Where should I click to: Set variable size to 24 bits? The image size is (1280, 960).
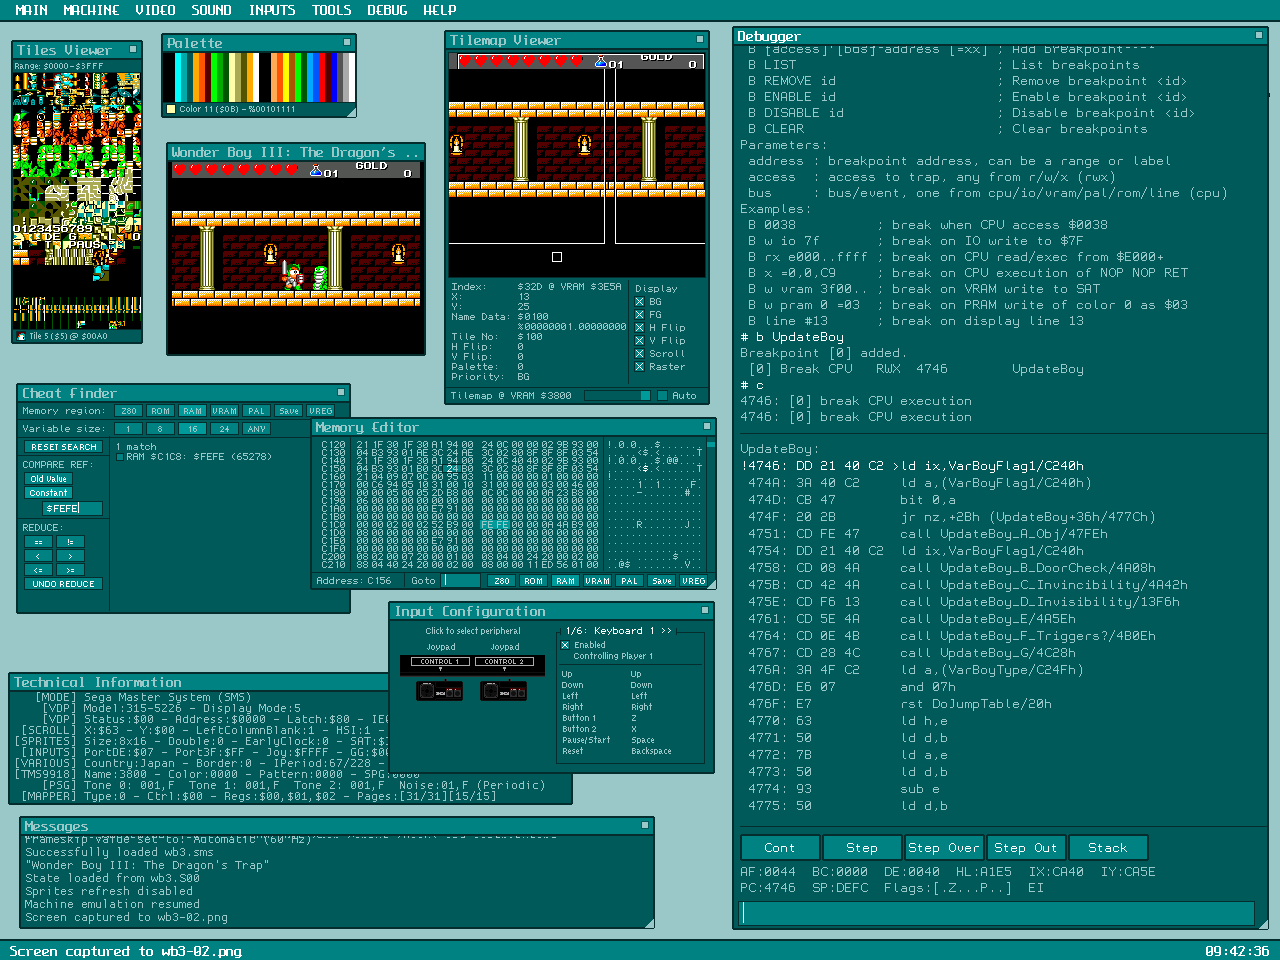(225, 429)
